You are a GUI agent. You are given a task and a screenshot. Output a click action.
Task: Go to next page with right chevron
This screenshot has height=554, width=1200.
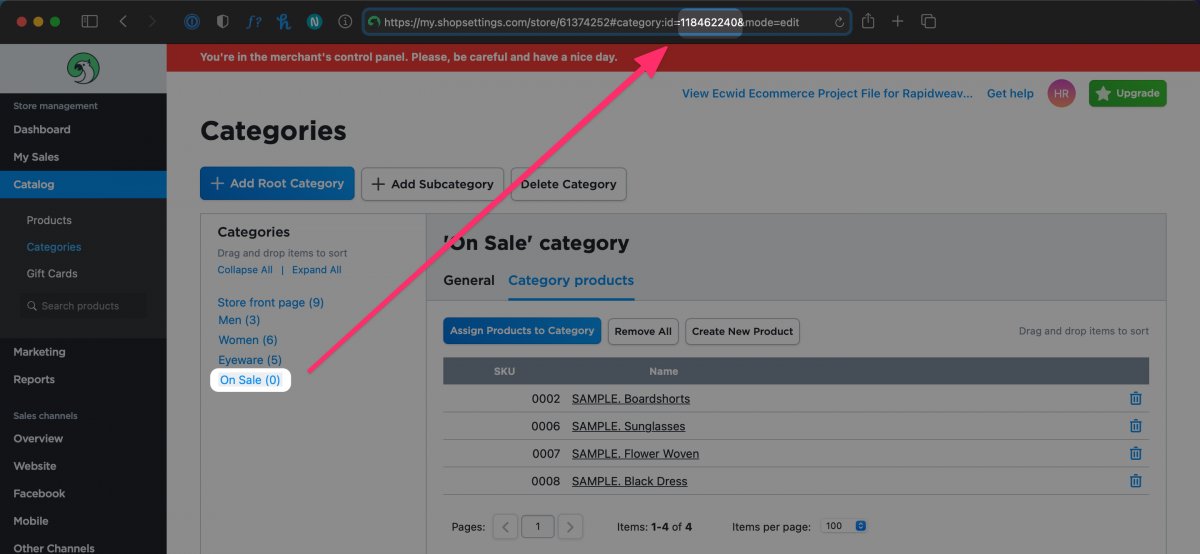[x=570, y=527]
